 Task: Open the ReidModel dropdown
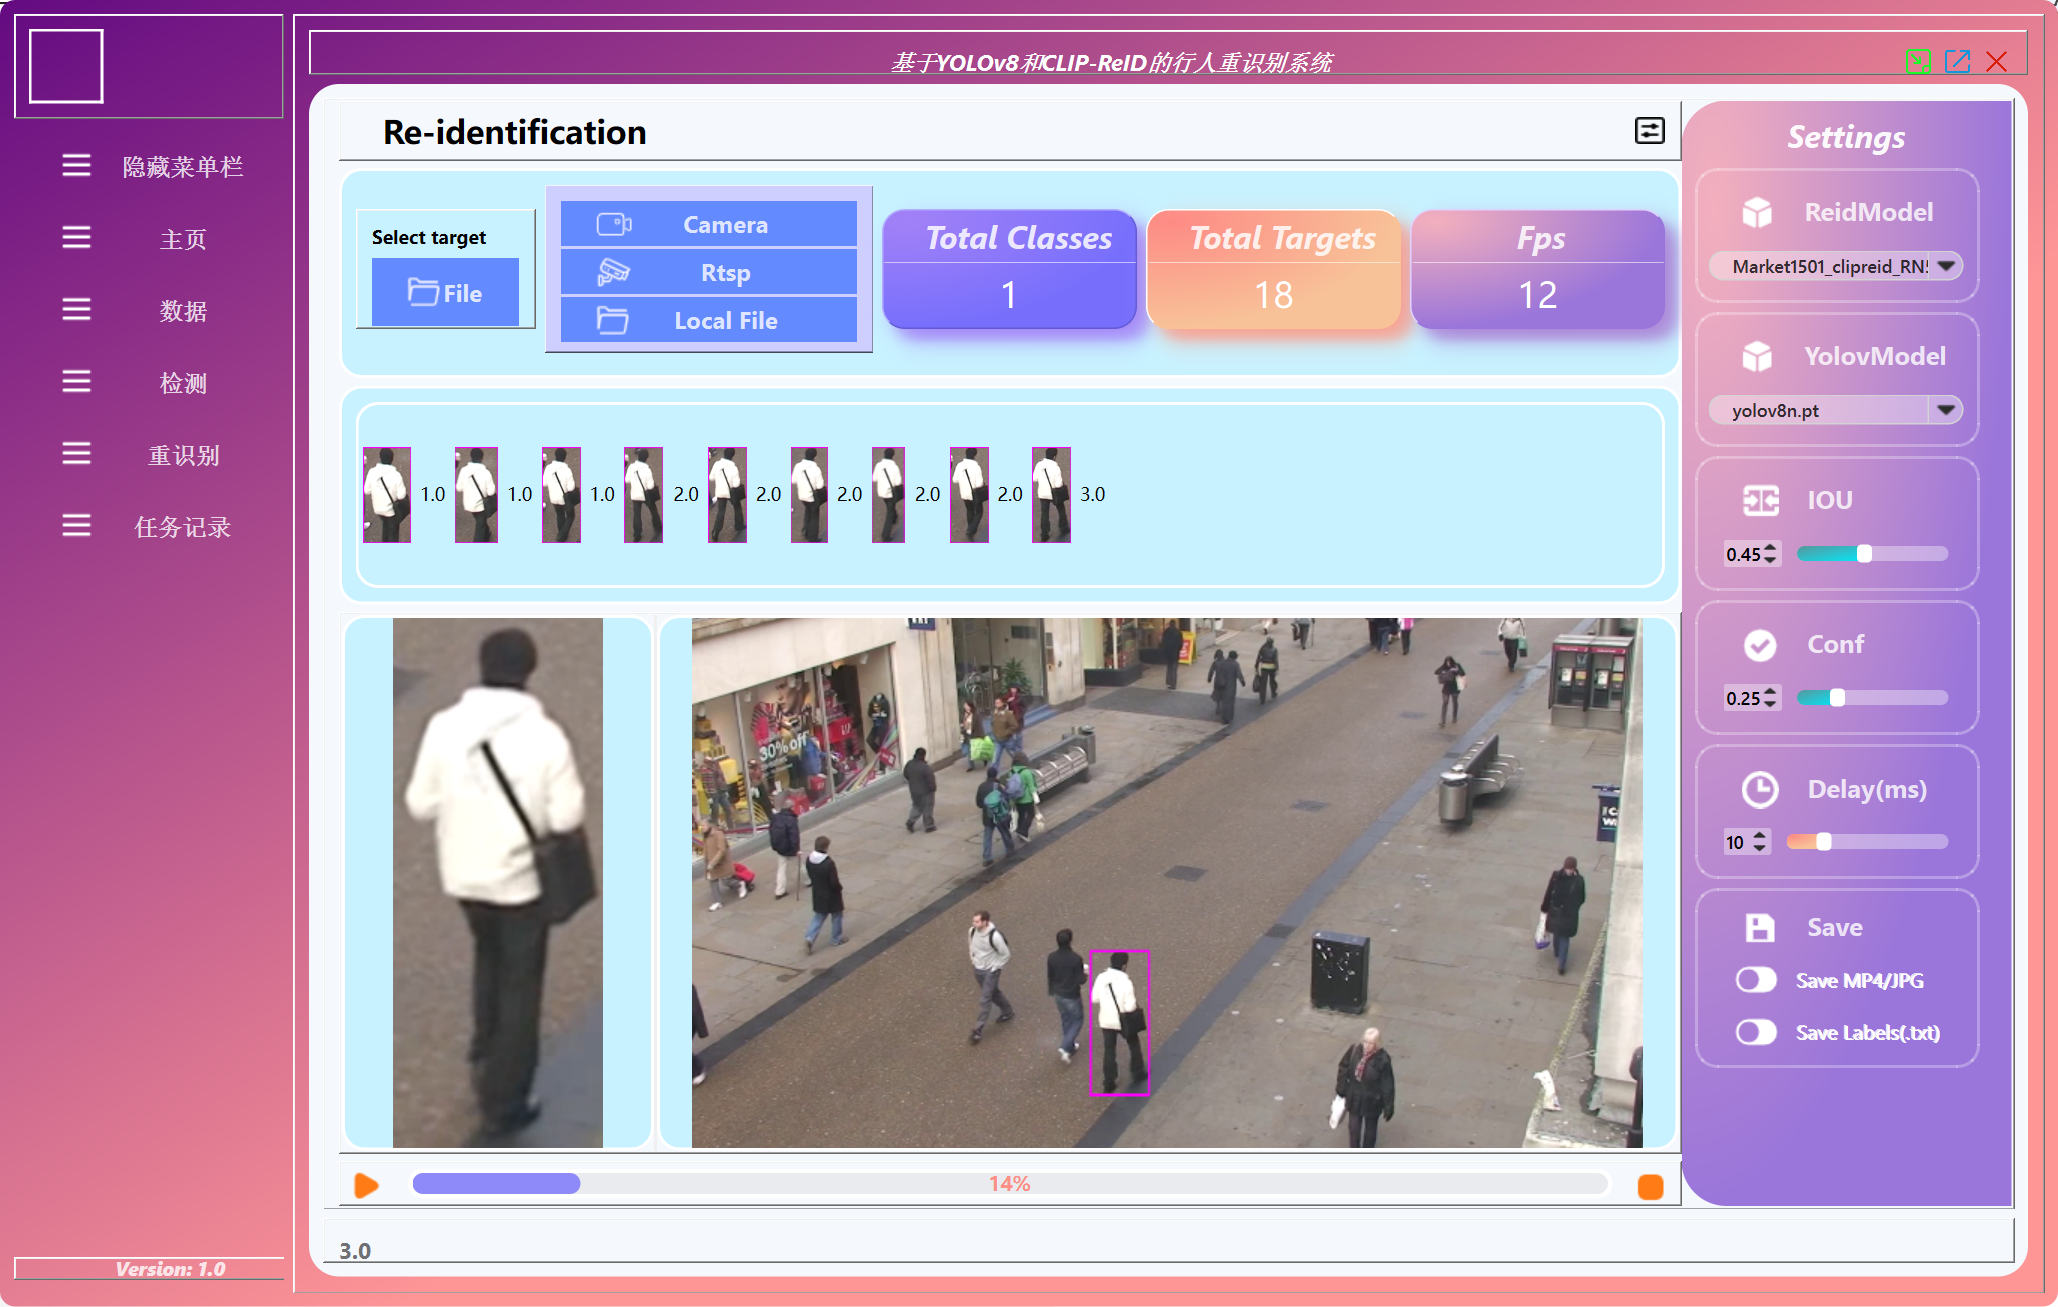1945,266
